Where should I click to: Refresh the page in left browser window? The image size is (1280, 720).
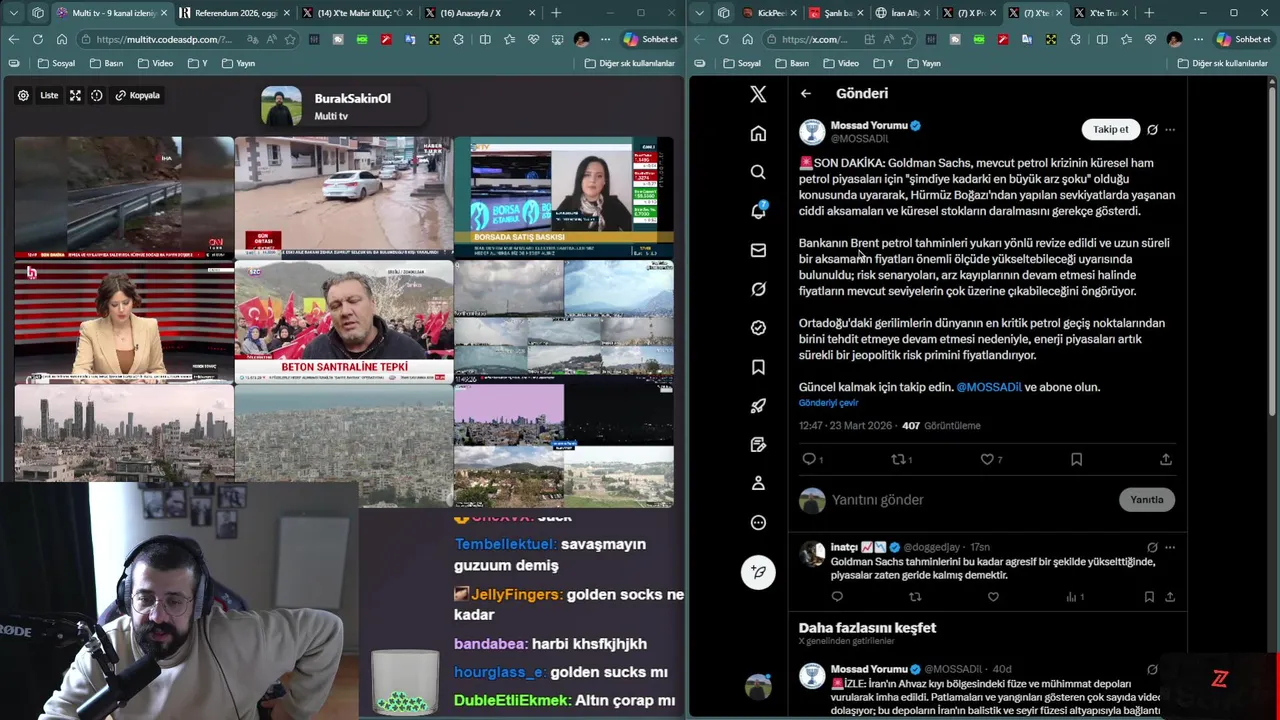point(37,39)
